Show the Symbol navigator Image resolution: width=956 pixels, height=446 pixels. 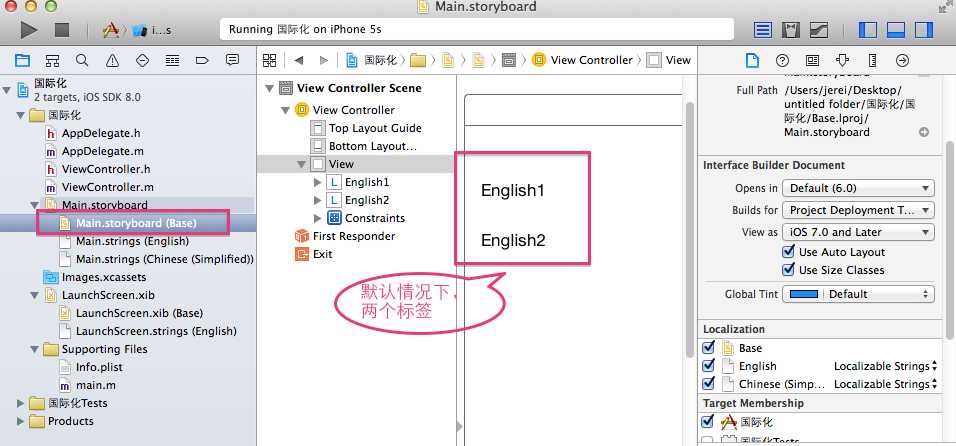(52, 60)
